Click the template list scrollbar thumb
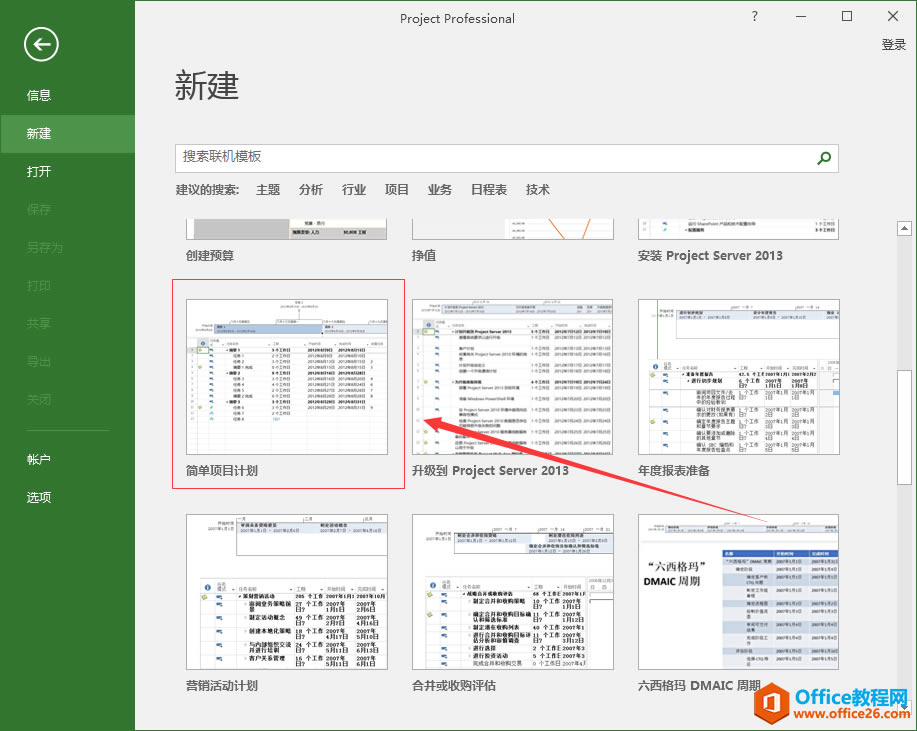Screen dimensions: 917x731 904,427
